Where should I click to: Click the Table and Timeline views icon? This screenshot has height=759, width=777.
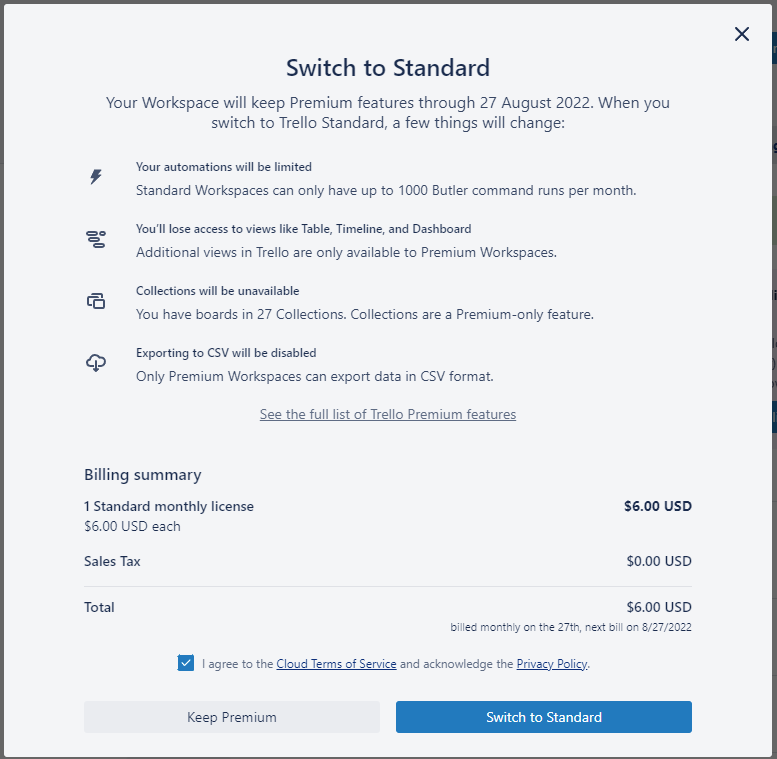click(96, 239)
